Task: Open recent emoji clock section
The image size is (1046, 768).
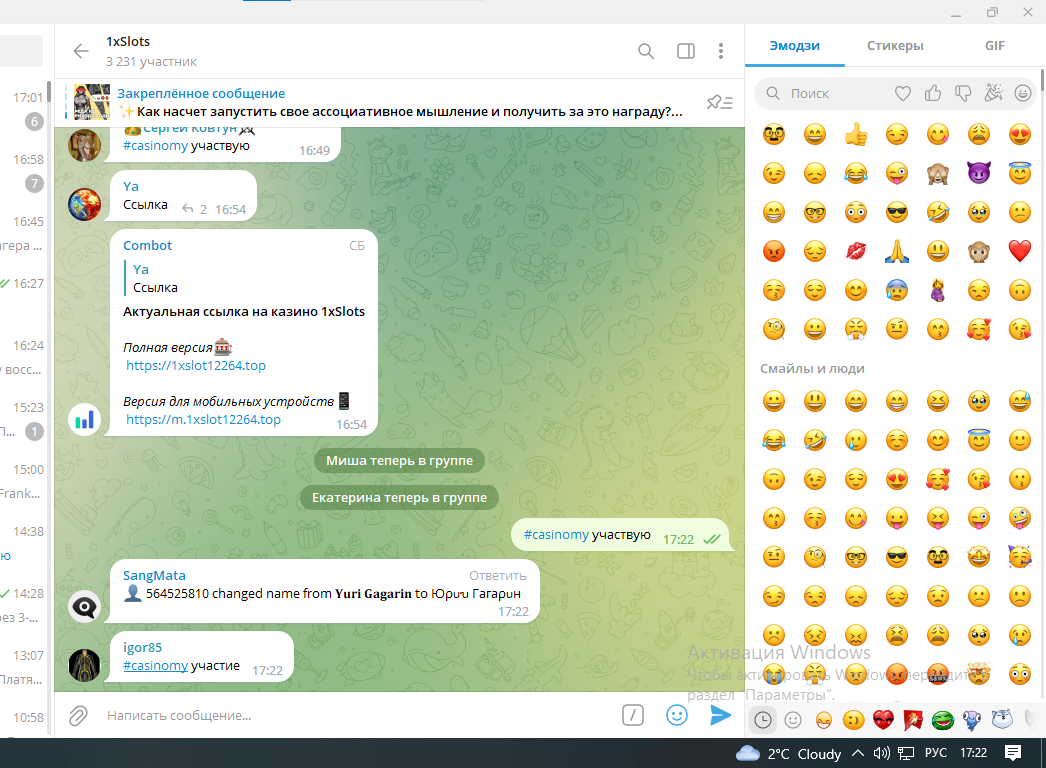Action: 762,720
